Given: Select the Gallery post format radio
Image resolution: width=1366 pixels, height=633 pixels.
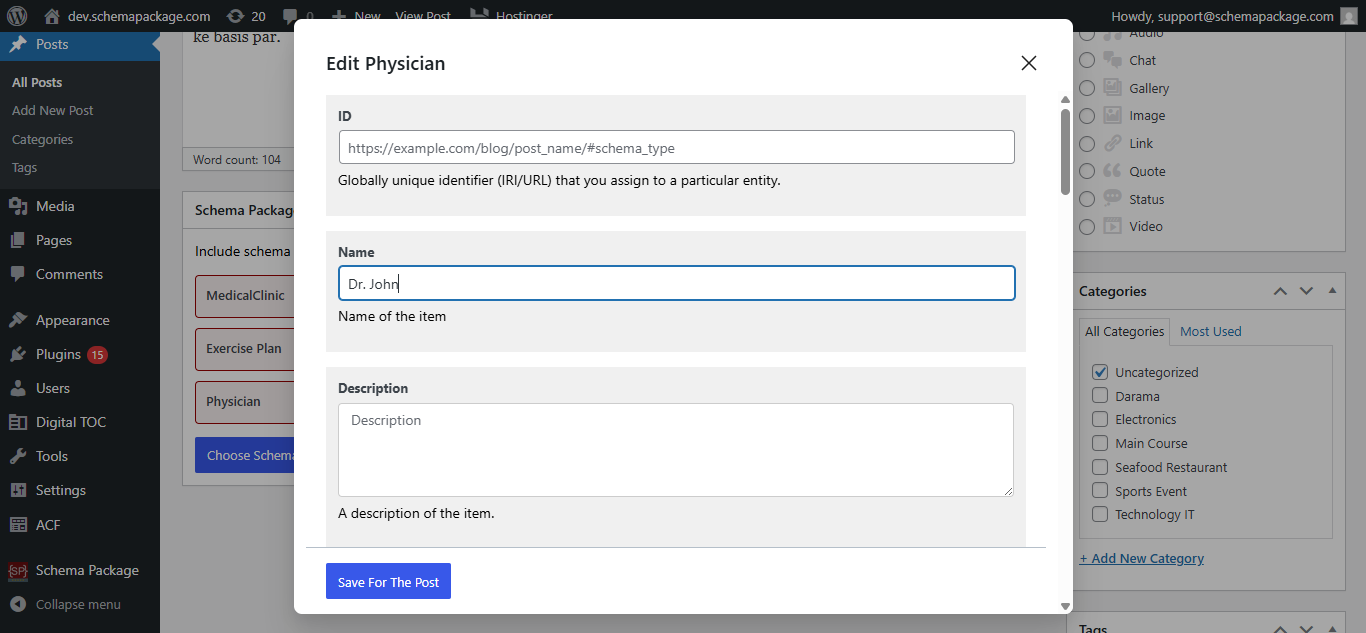Looking at the screenshot, I should pyautogui.click(x=1087, y=88).
